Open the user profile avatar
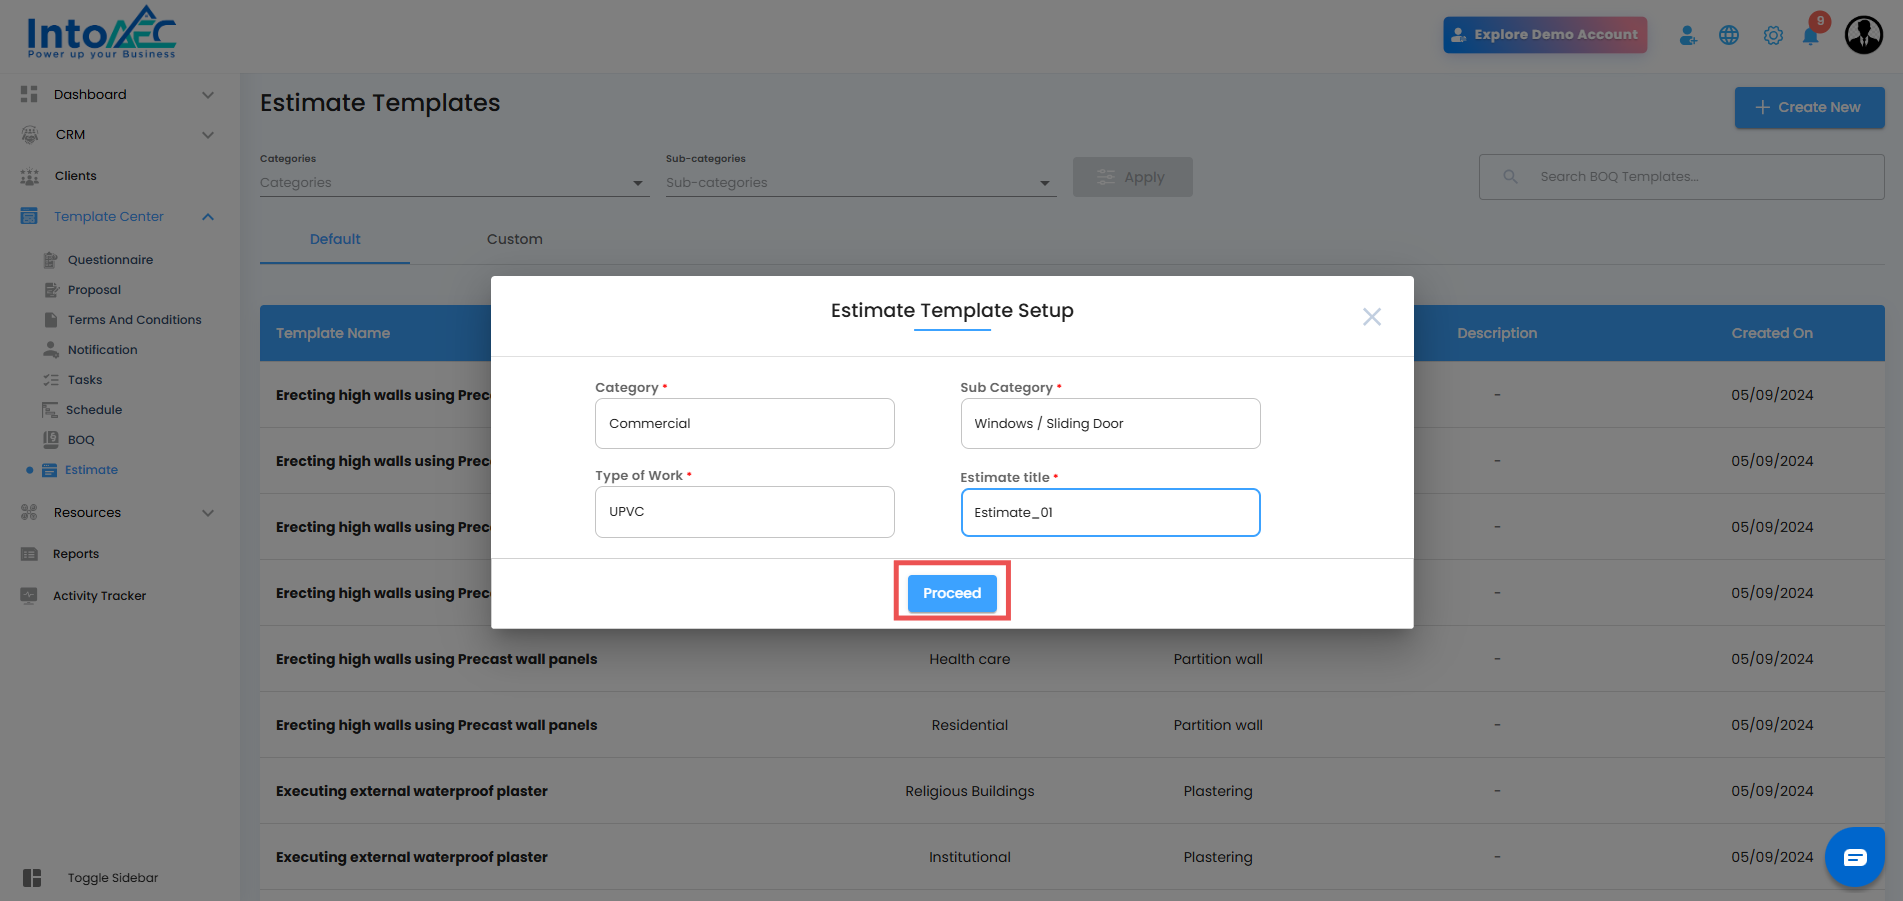 [x=1863, y=35]
